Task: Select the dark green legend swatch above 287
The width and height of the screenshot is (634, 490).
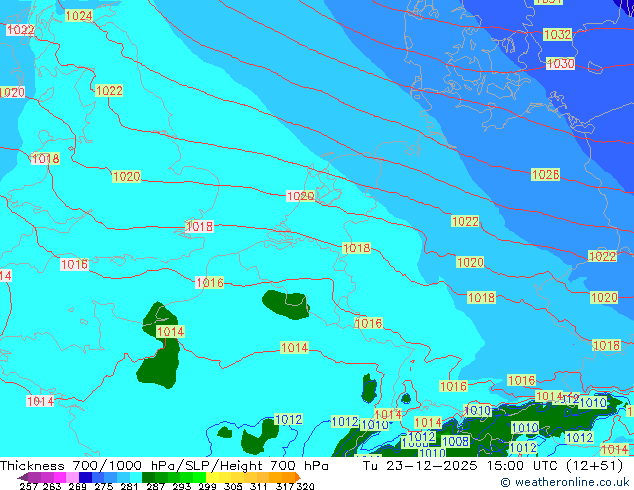Action: [x=148, y=477]
